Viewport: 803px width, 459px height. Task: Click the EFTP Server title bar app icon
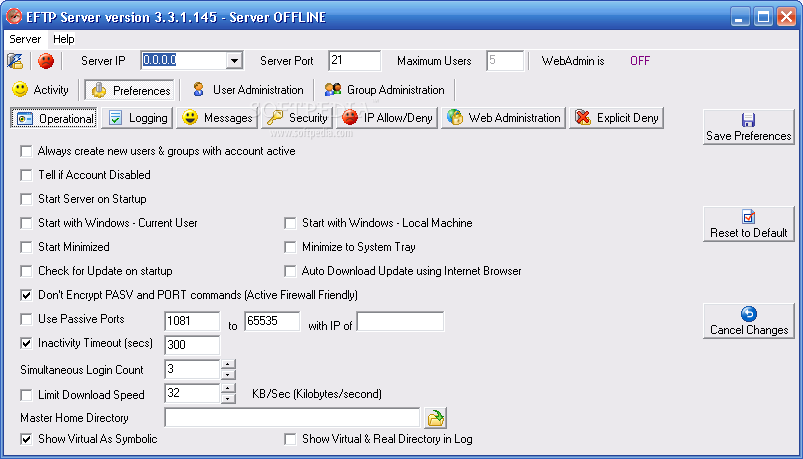pyautogui.click(x=14, y=16)
